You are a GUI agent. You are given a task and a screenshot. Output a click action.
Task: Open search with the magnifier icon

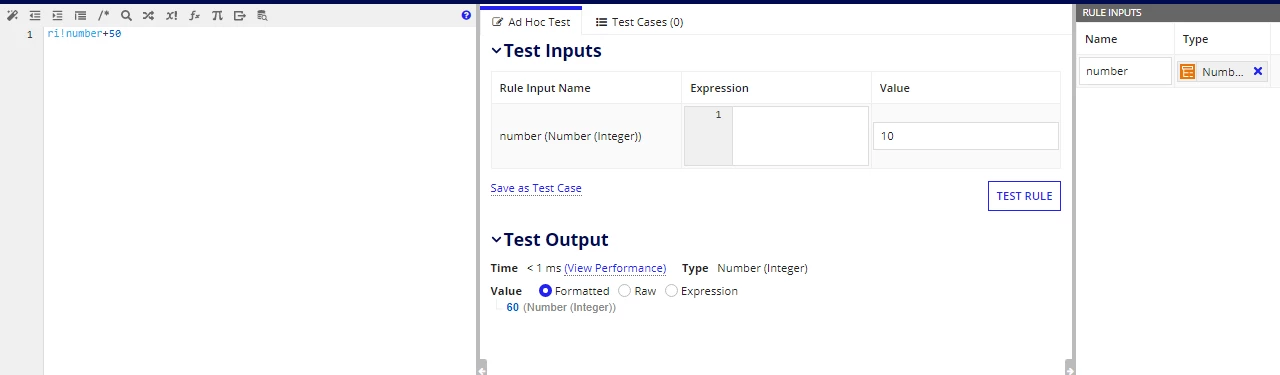tap(126, 16)
